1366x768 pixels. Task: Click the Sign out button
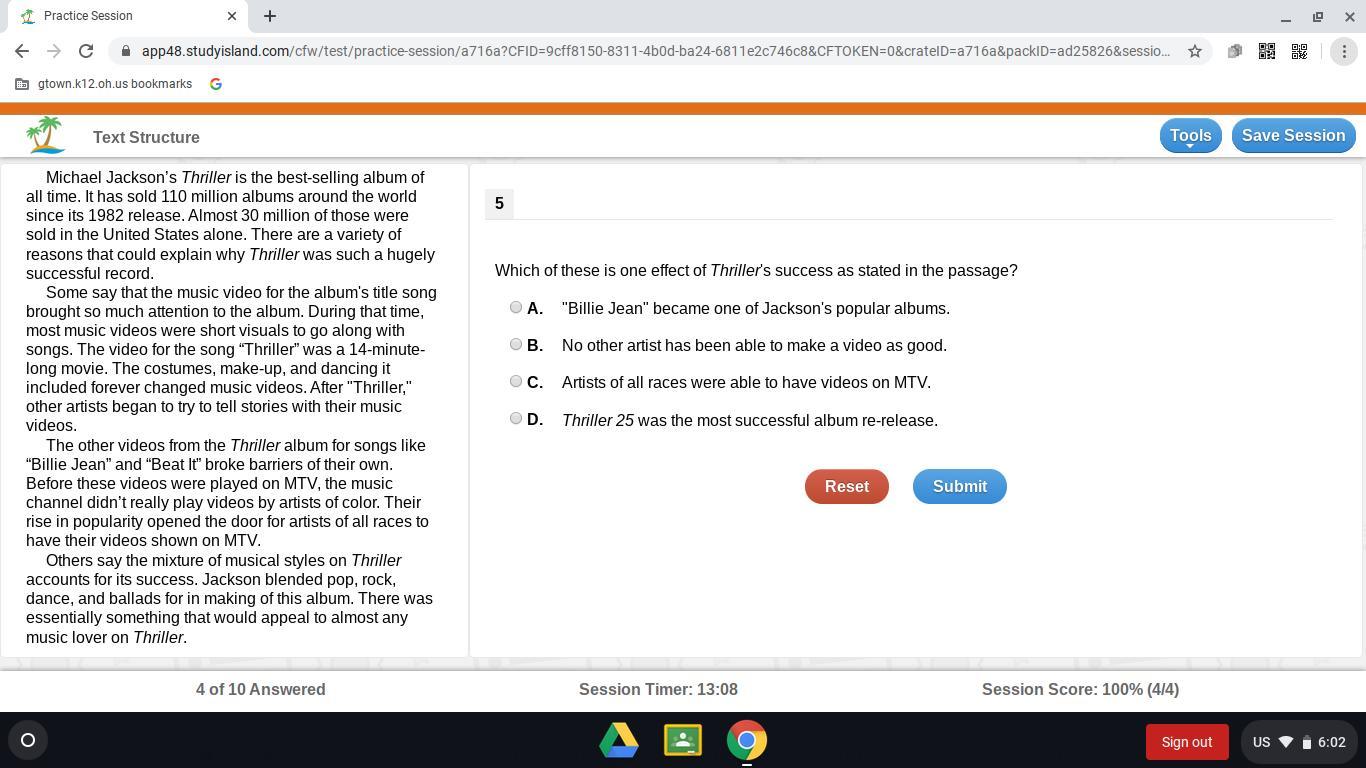pyautogui.click(x=1186, y=742)
